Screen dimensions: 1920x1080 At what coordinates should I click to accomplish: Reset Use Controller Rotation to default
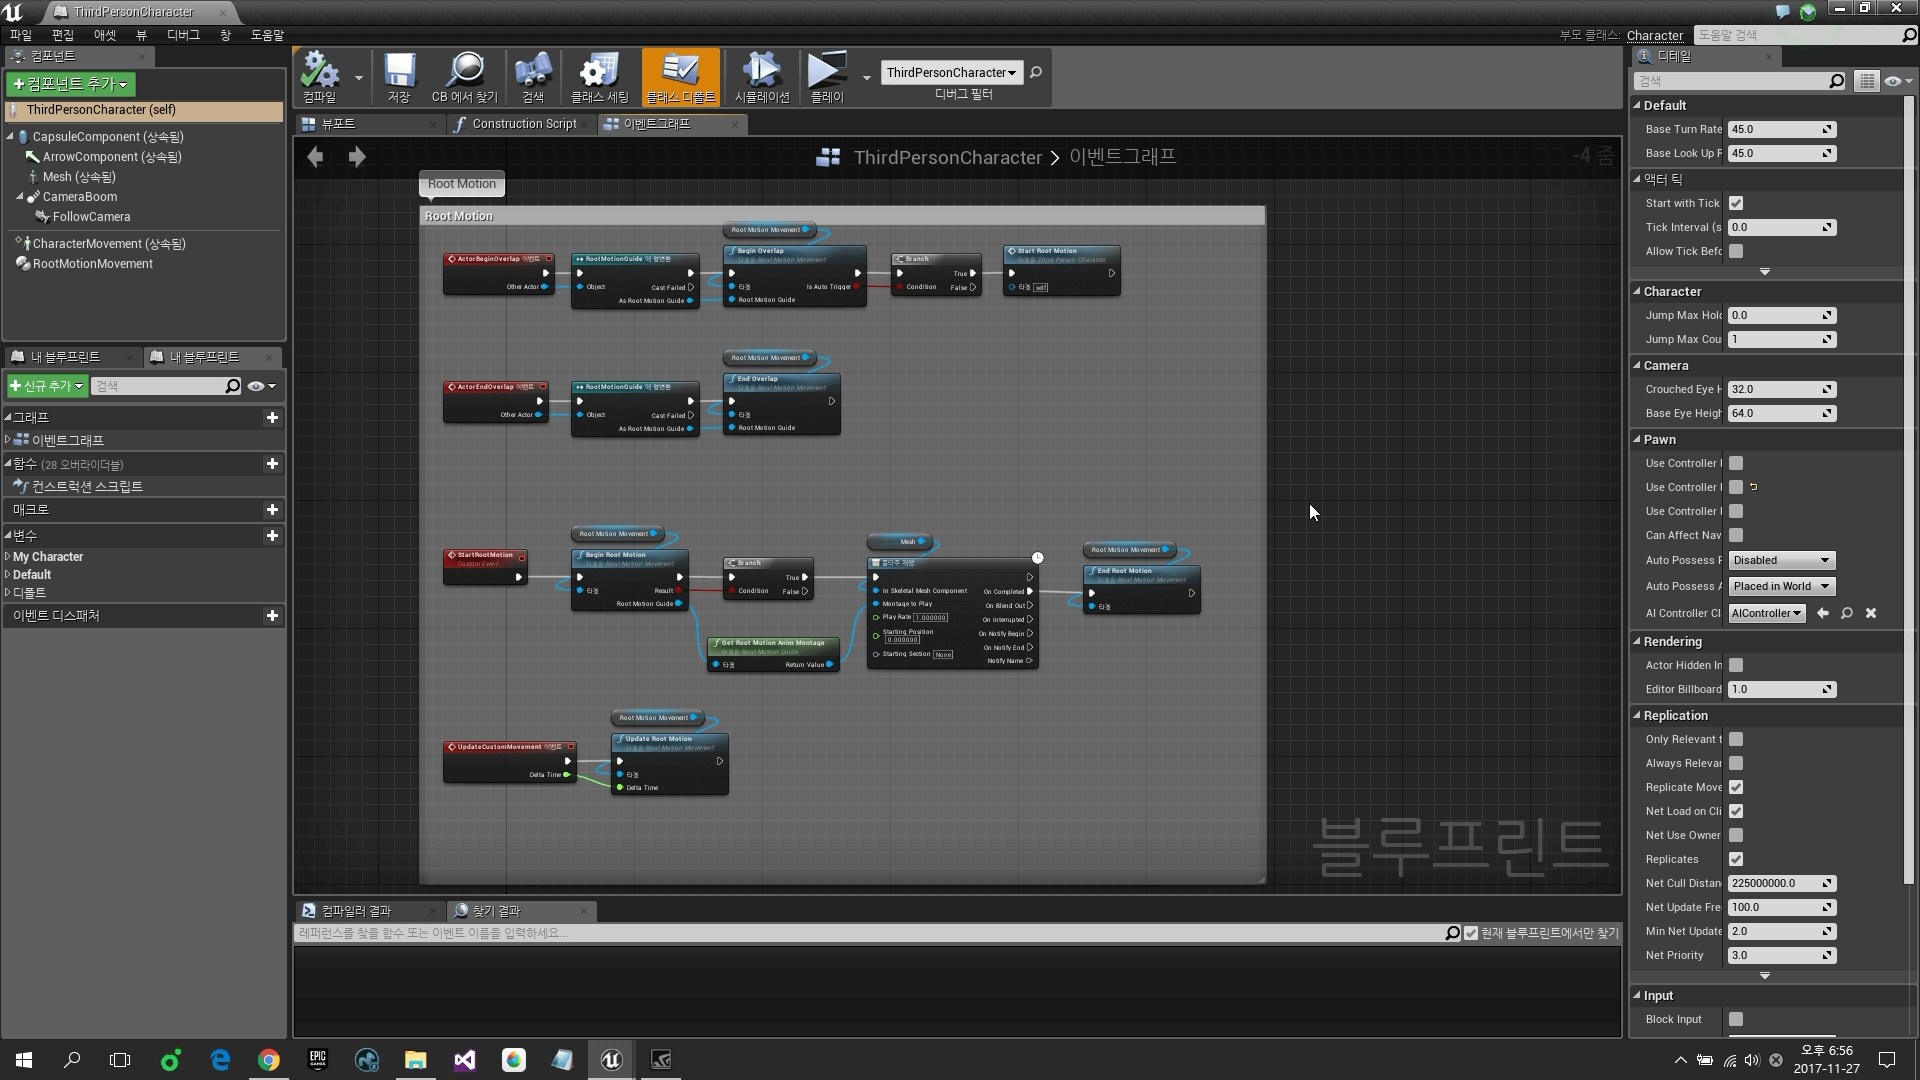tap(1754, 487)
